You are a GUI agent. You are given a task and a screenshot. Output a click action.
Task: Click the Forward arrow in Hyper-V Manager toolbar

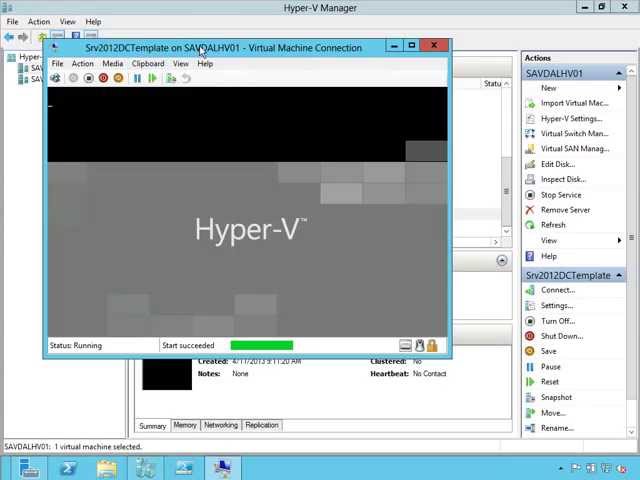[x=23, y=37]
